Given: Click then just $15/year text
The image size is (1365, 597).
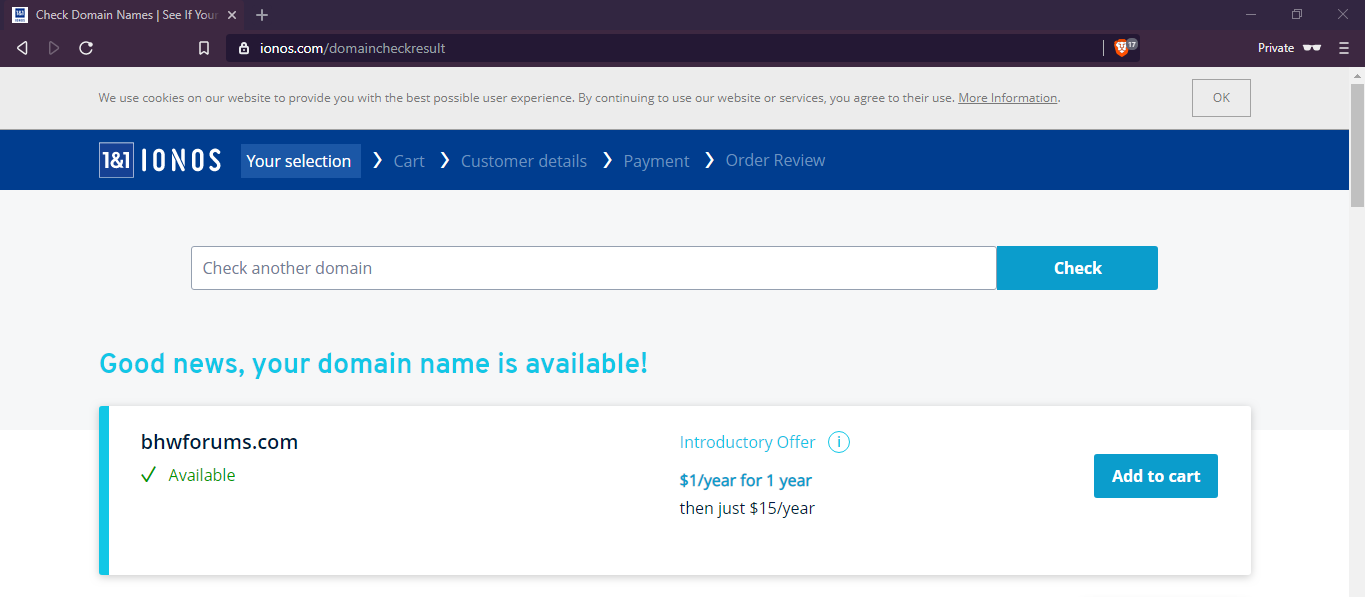Looking at the screenshot, I should click(x=747, y=508).
